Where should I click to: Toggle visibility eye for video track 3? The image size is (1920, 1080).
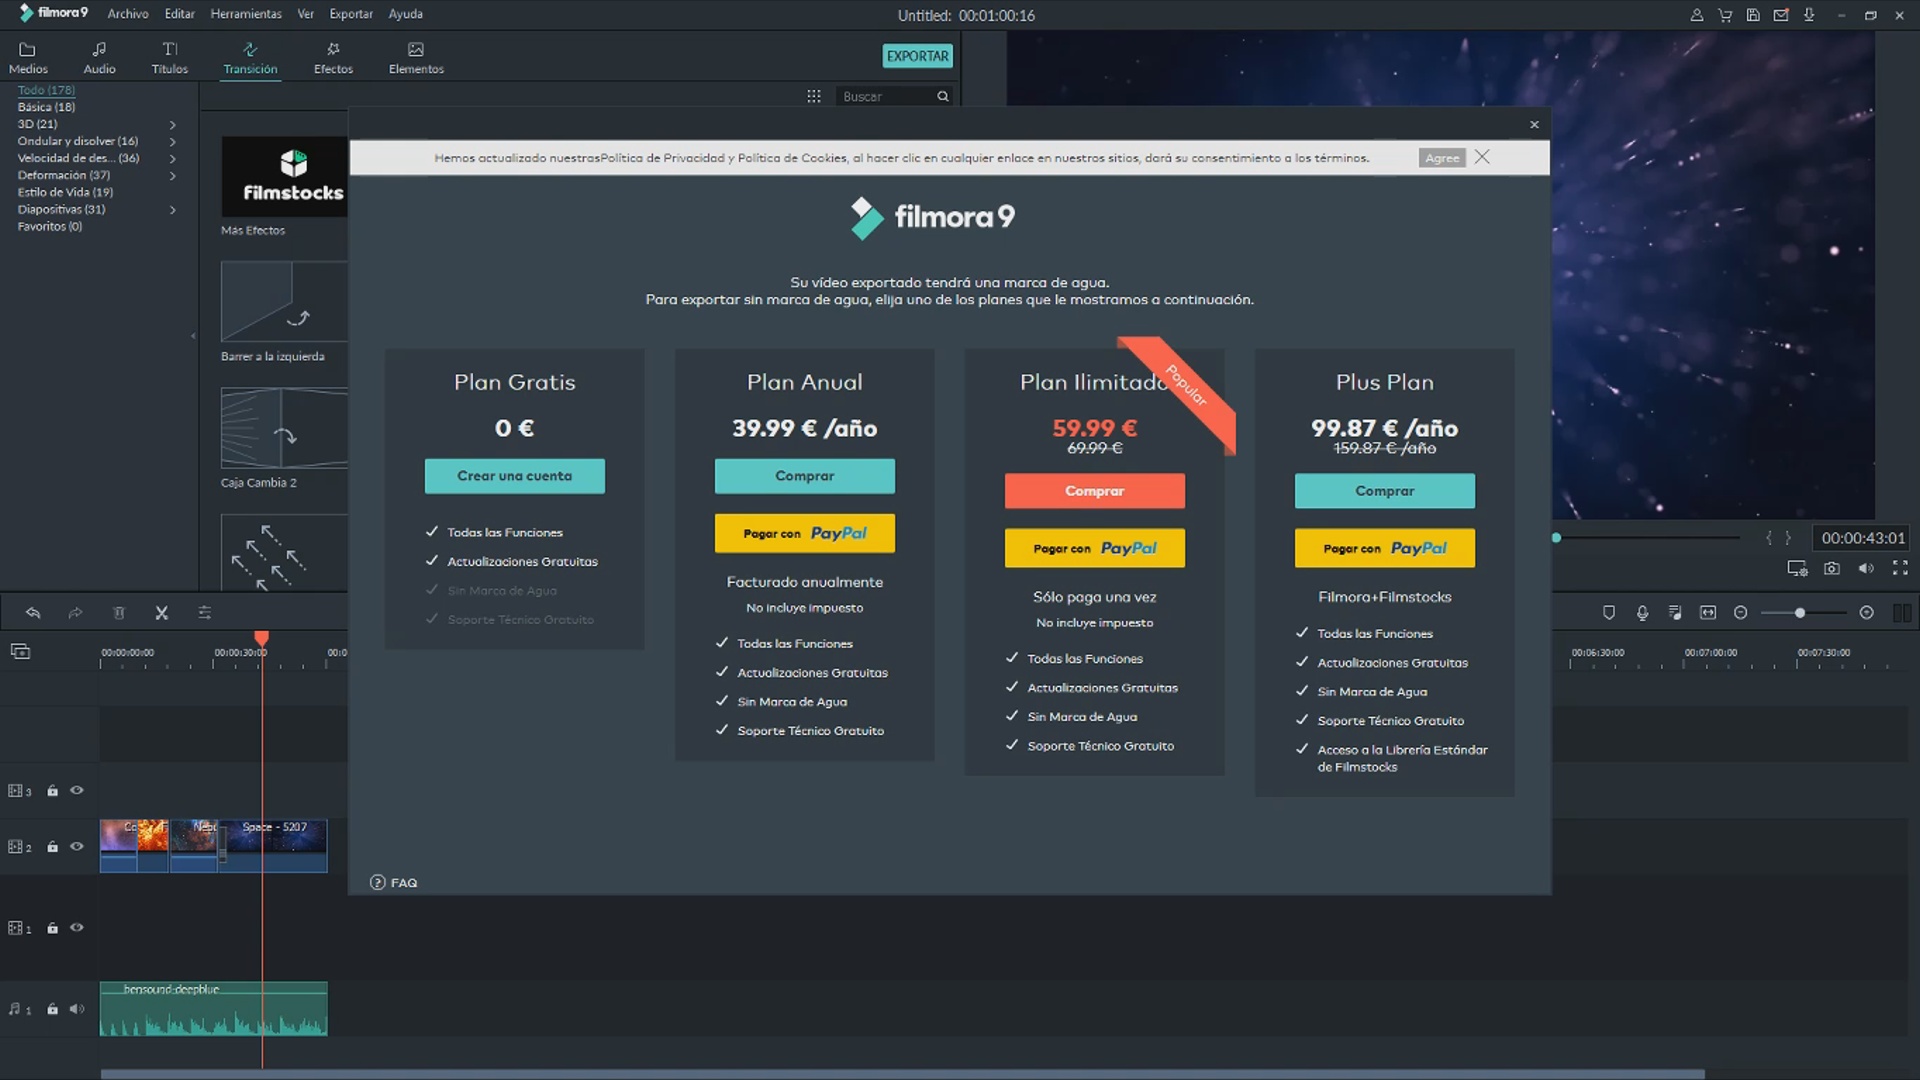(76, 791)
